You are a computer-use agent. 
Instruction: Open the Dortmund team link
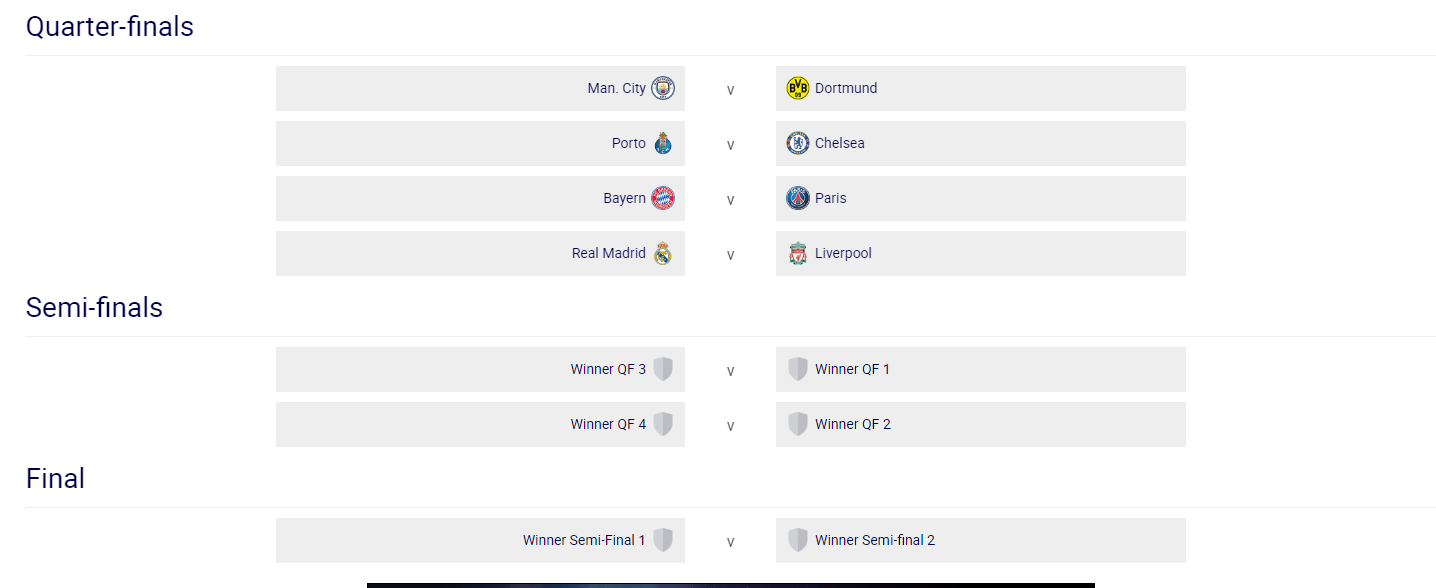point(846,88)
